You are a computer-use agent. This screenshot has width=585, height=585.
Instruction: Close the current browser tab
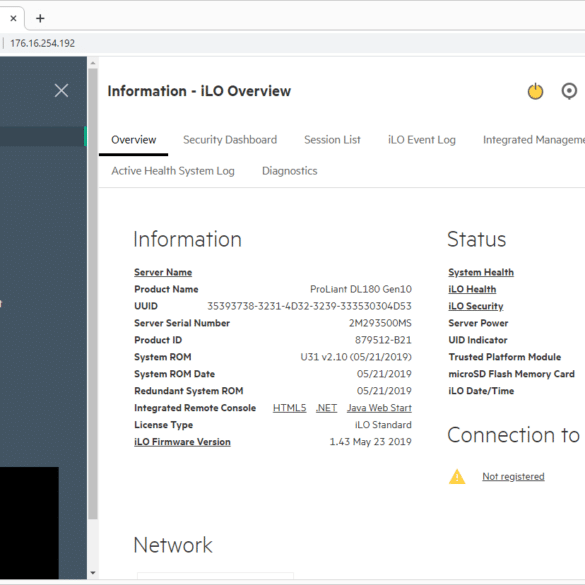[x=13, y=18]
